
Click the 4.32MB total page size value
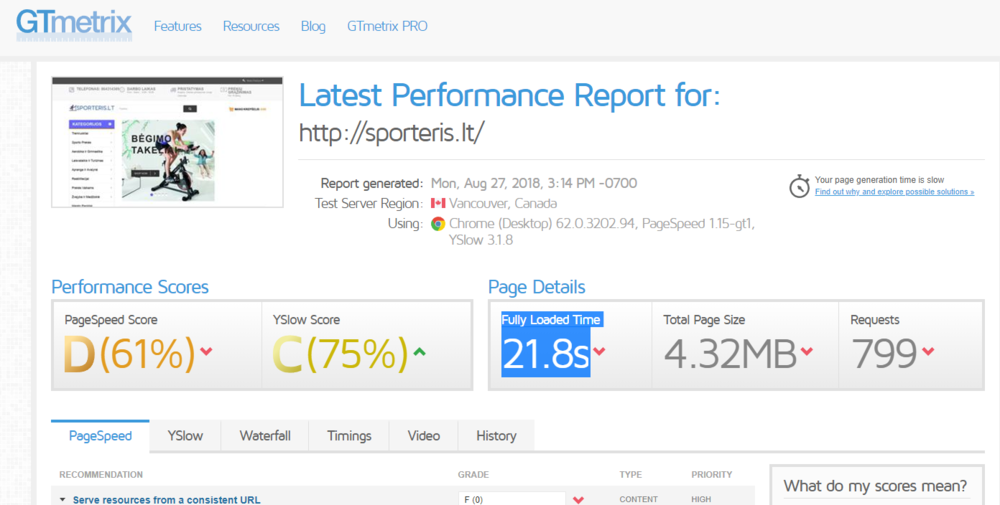click(730, 354)
